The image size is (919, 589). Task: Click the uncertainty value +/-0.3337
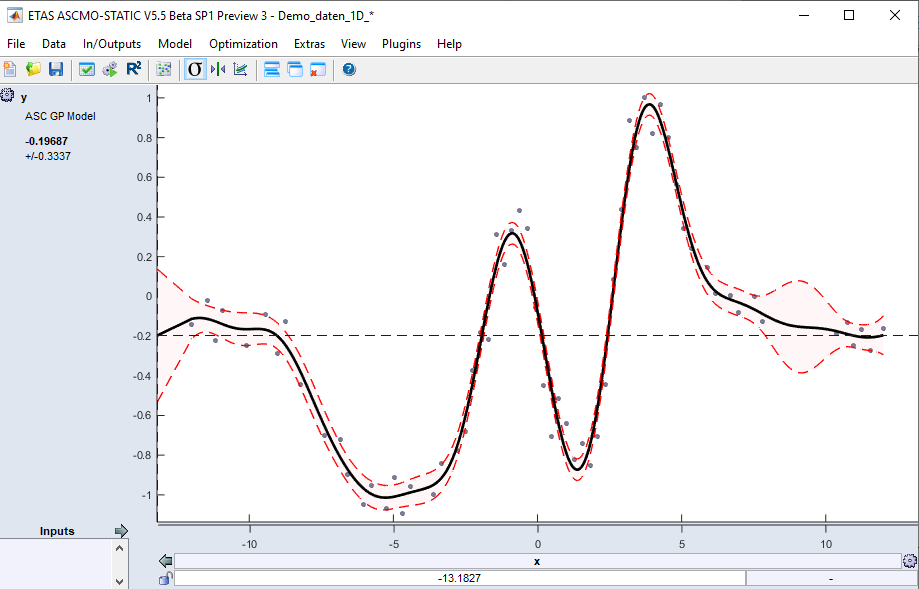click(x=48, y=156)
